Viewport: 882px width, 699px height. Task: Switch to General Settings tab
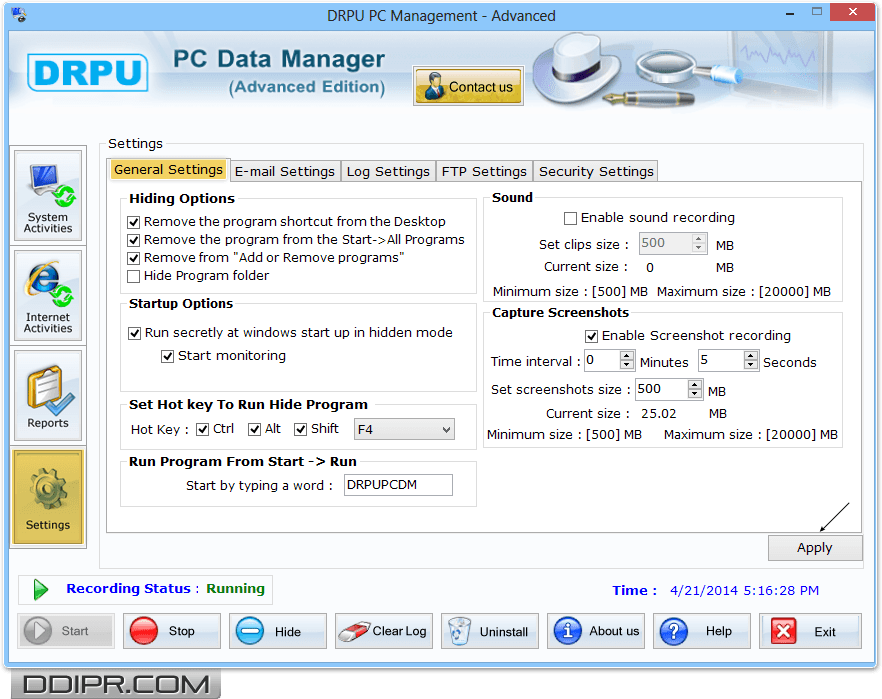[x=168, y=169]
